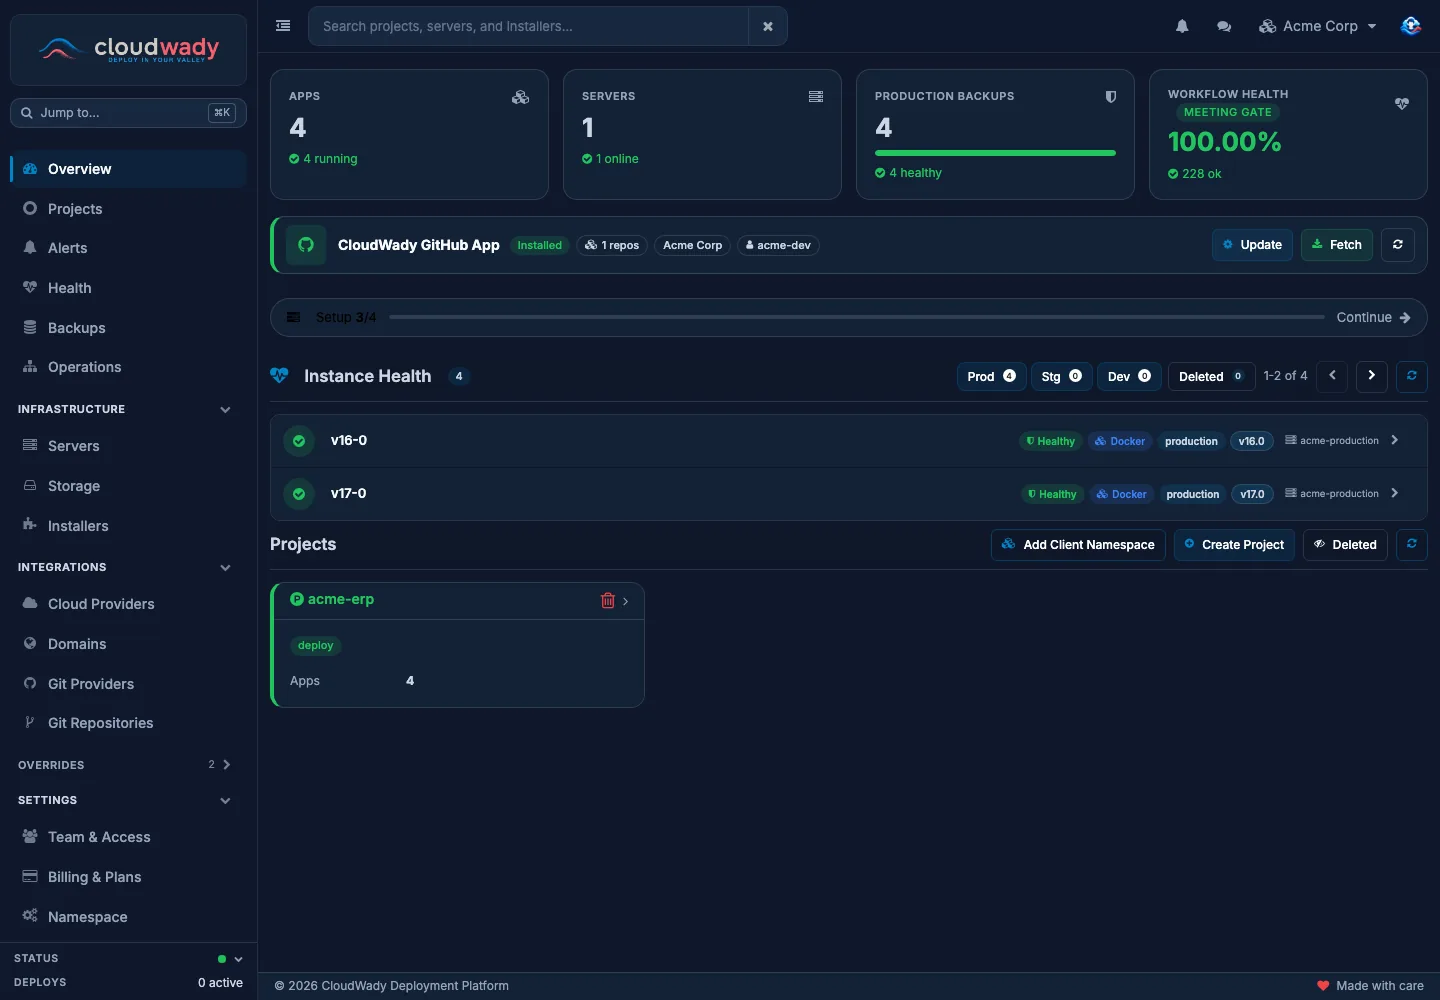Open Installers in the sidebar

click(128, 526)
